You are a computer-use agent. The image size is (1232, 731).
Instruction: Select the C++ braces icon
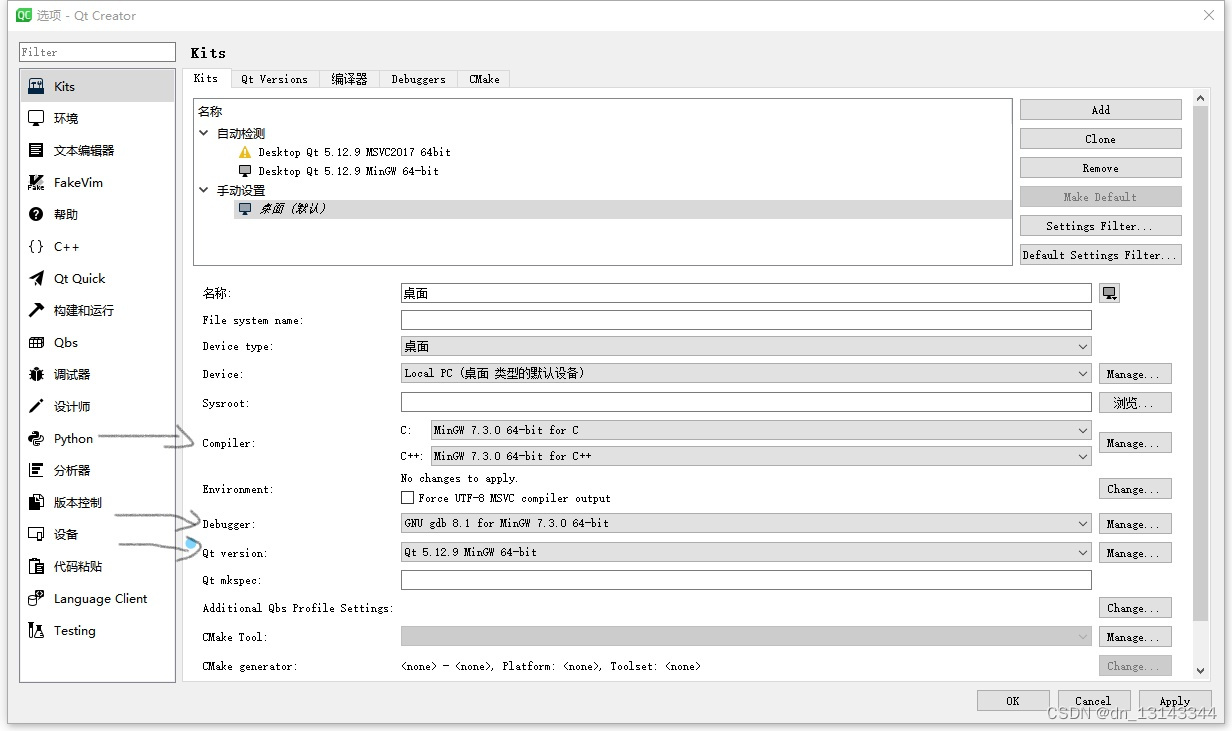pyautogui.click(x=36, y=246)
